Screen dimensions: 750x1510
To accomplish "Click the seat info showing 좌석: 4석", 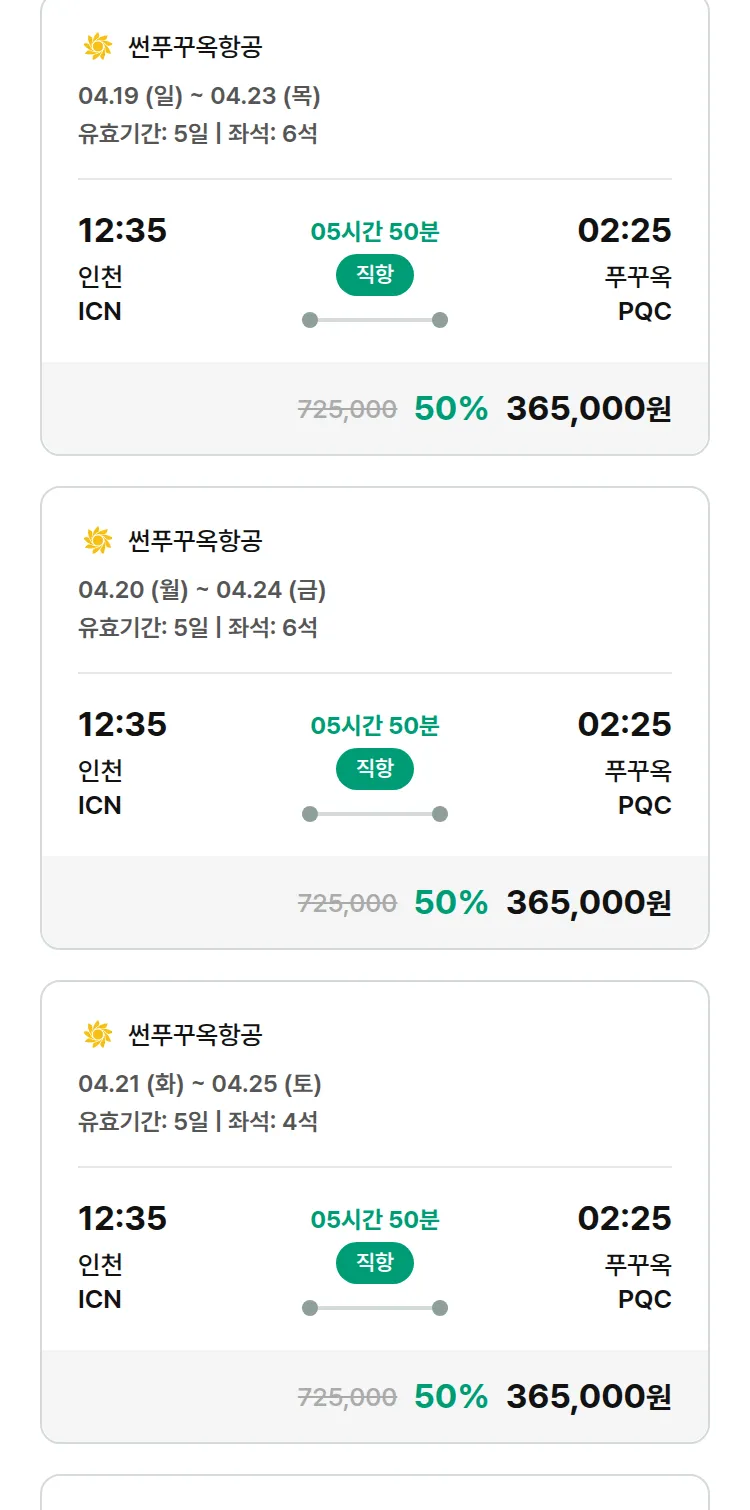I will [273, 1121].
